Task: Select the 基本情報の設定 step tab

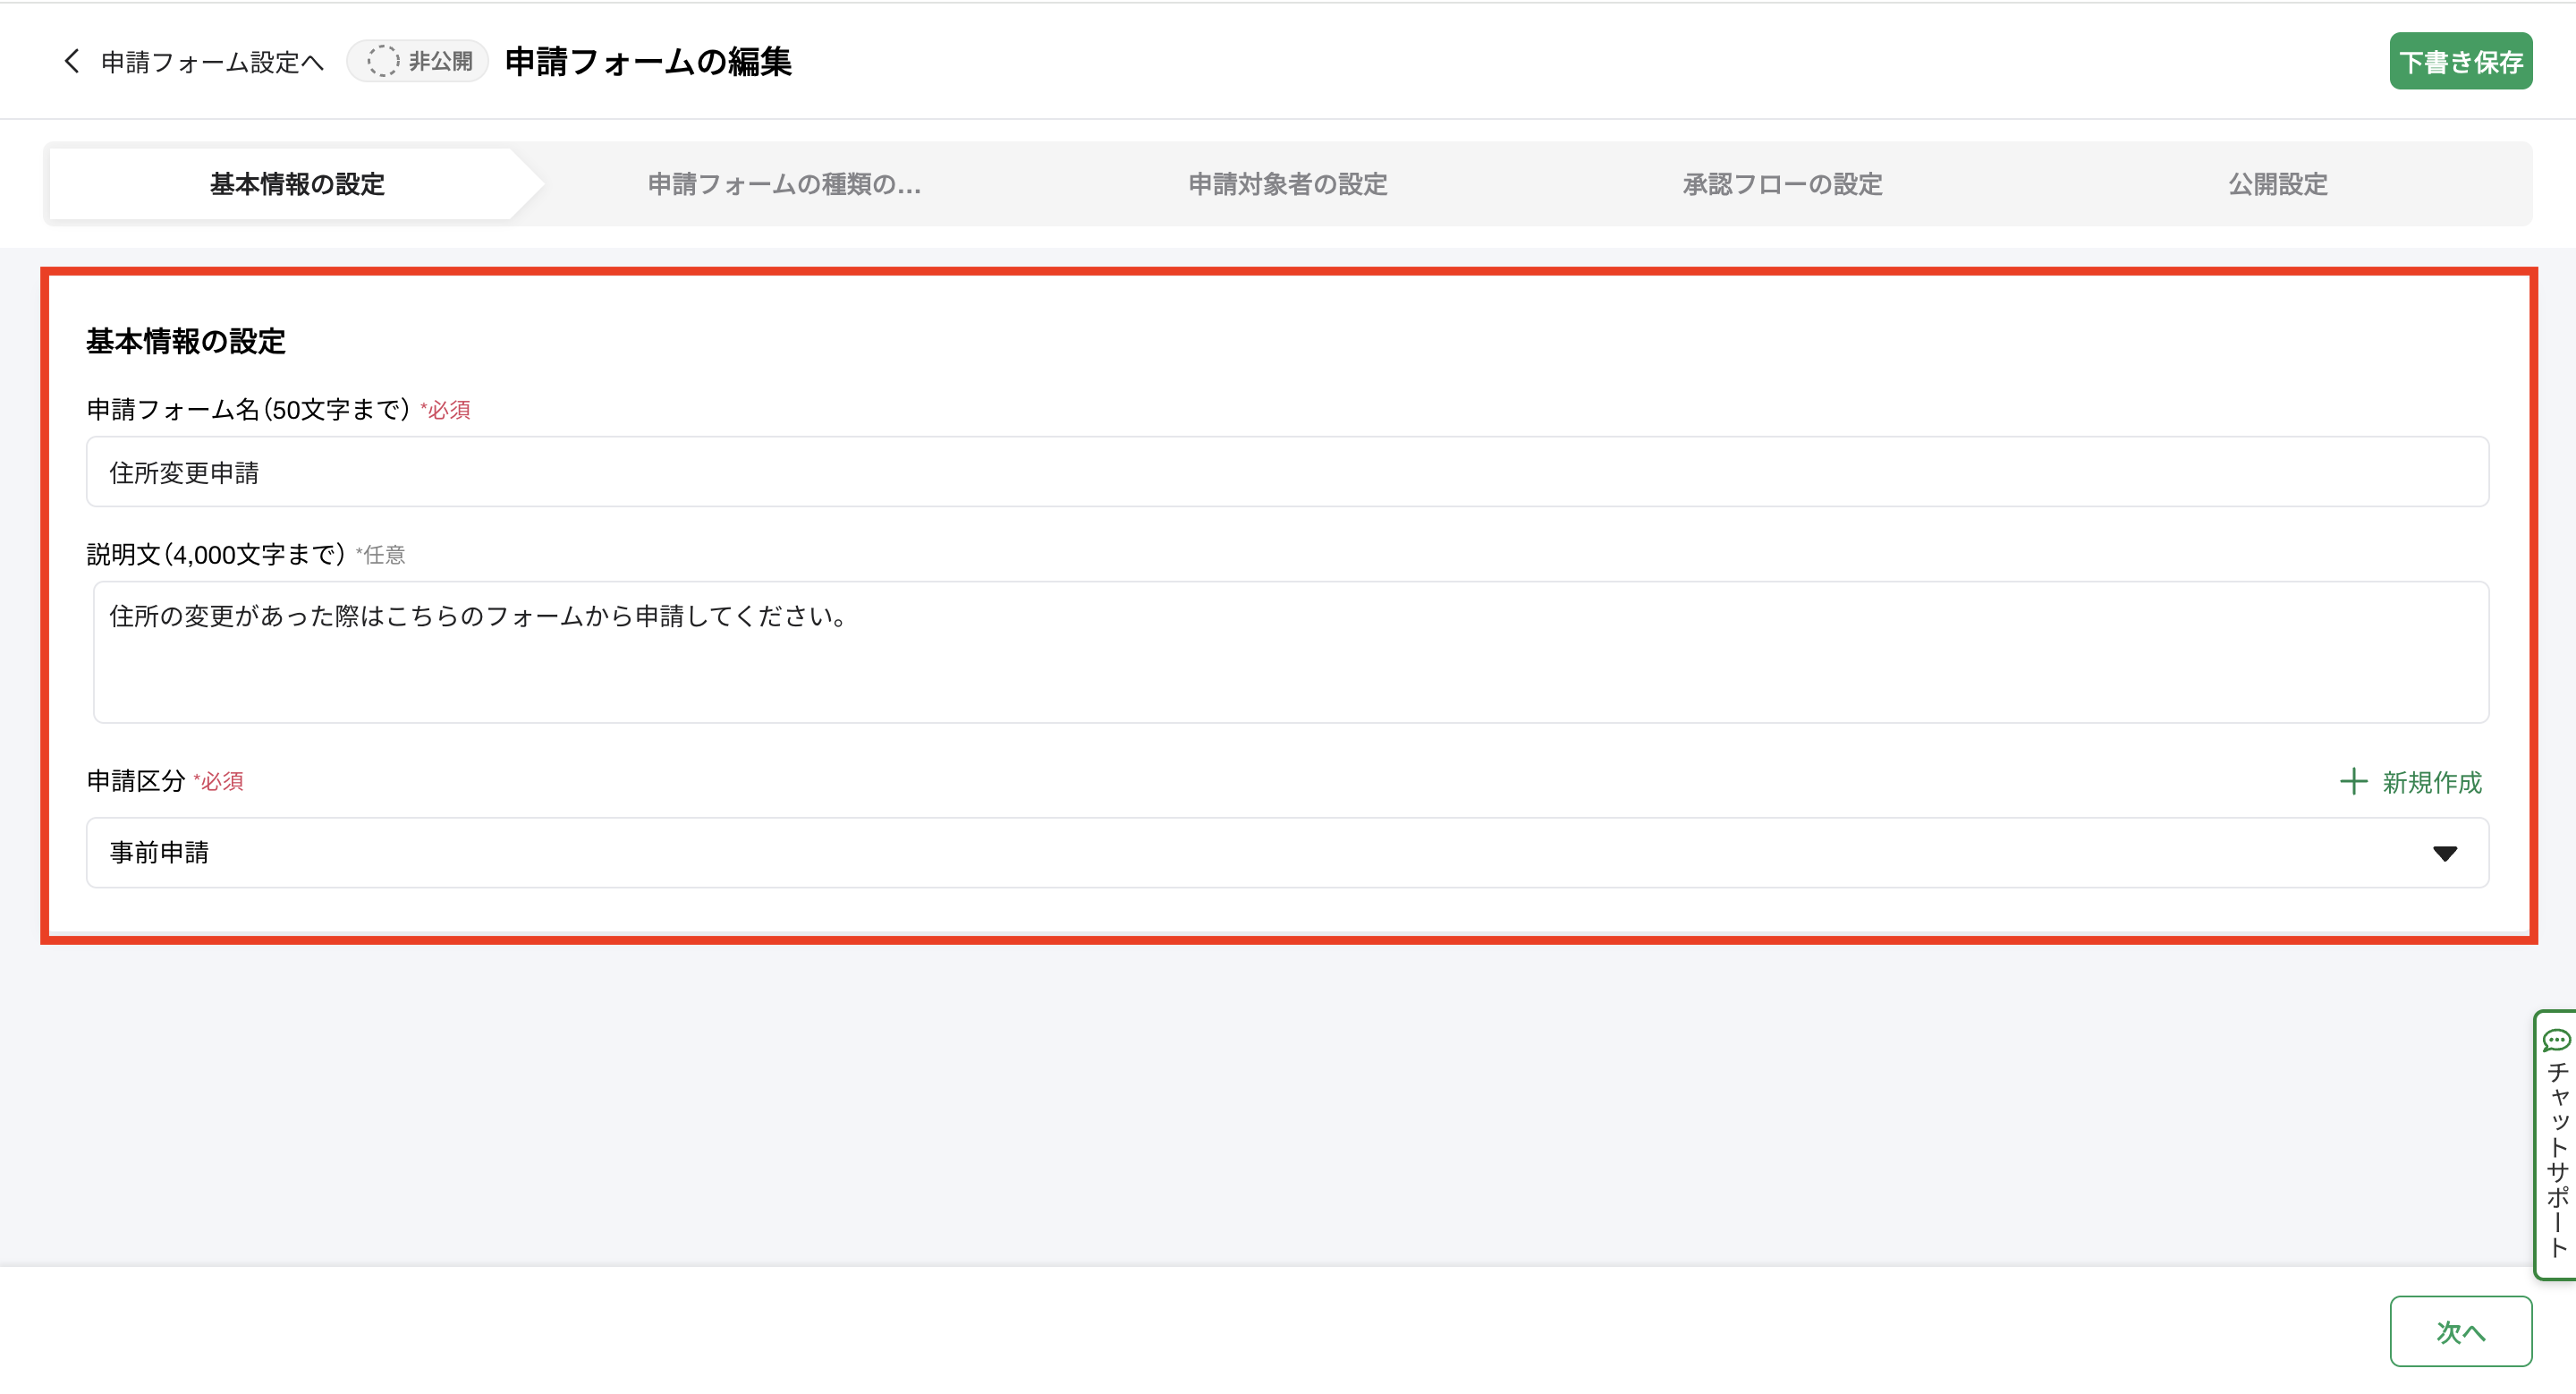Action: point(297,184)
